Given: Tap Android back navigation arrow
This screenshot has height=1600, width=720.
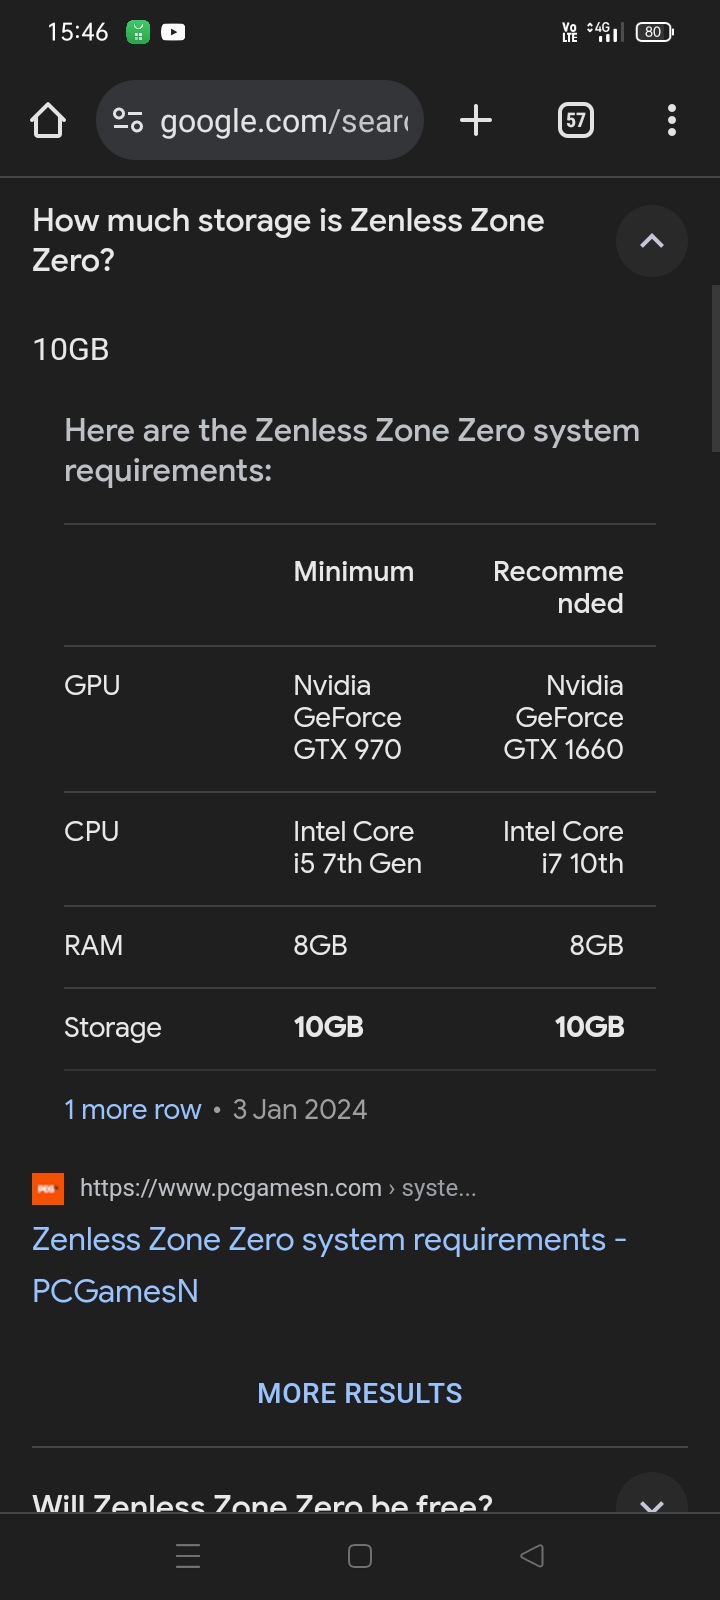Looking at the screenshot, I should pos(532,1556).
